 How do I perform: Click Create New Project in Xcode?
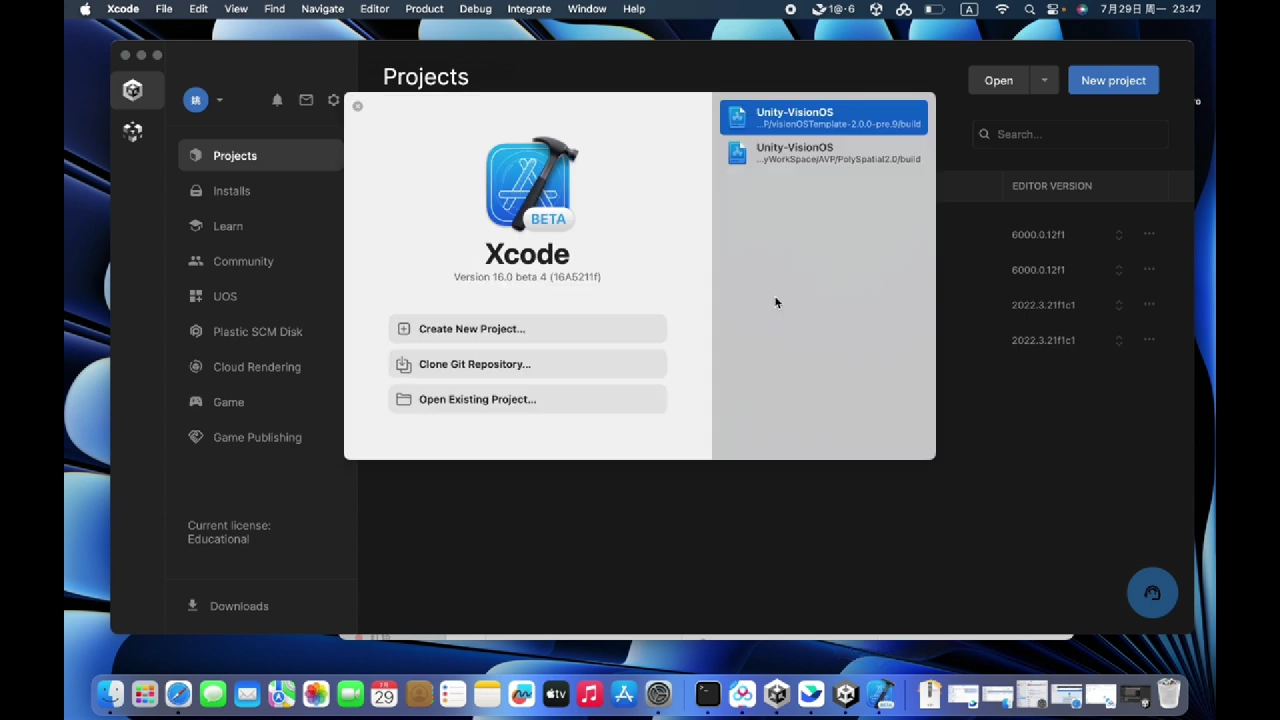click(527, 329)
